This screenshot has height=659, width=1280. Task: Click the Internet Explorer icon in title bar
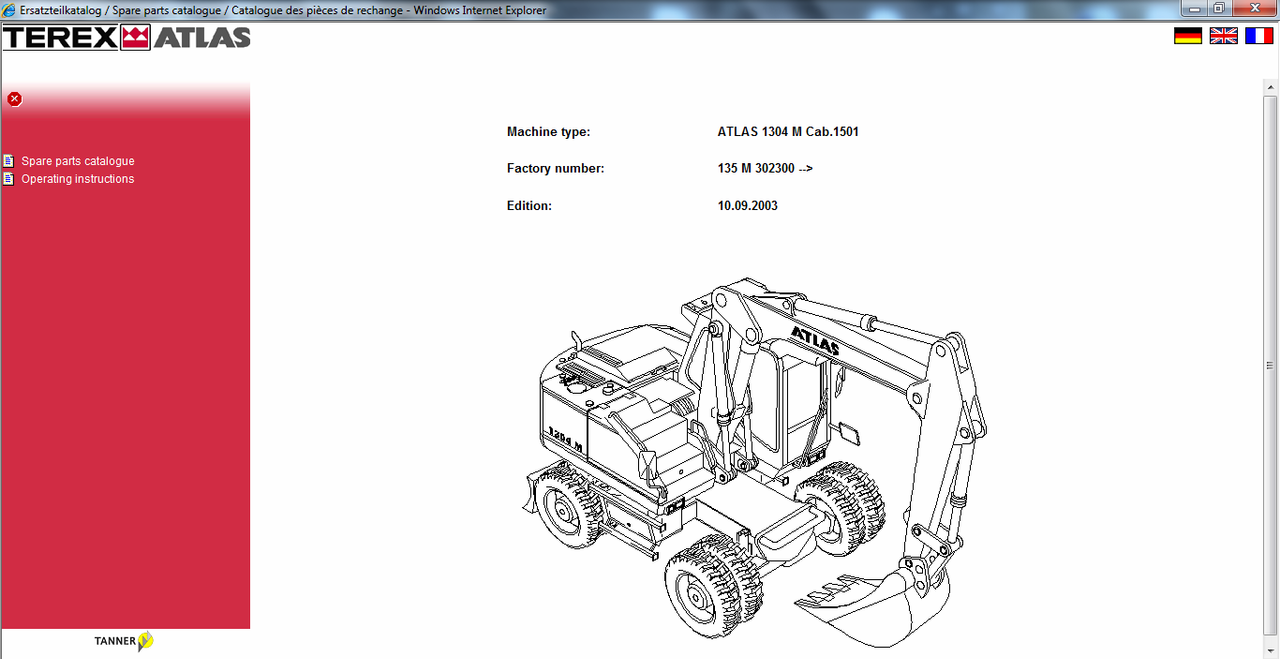point(9,9)
